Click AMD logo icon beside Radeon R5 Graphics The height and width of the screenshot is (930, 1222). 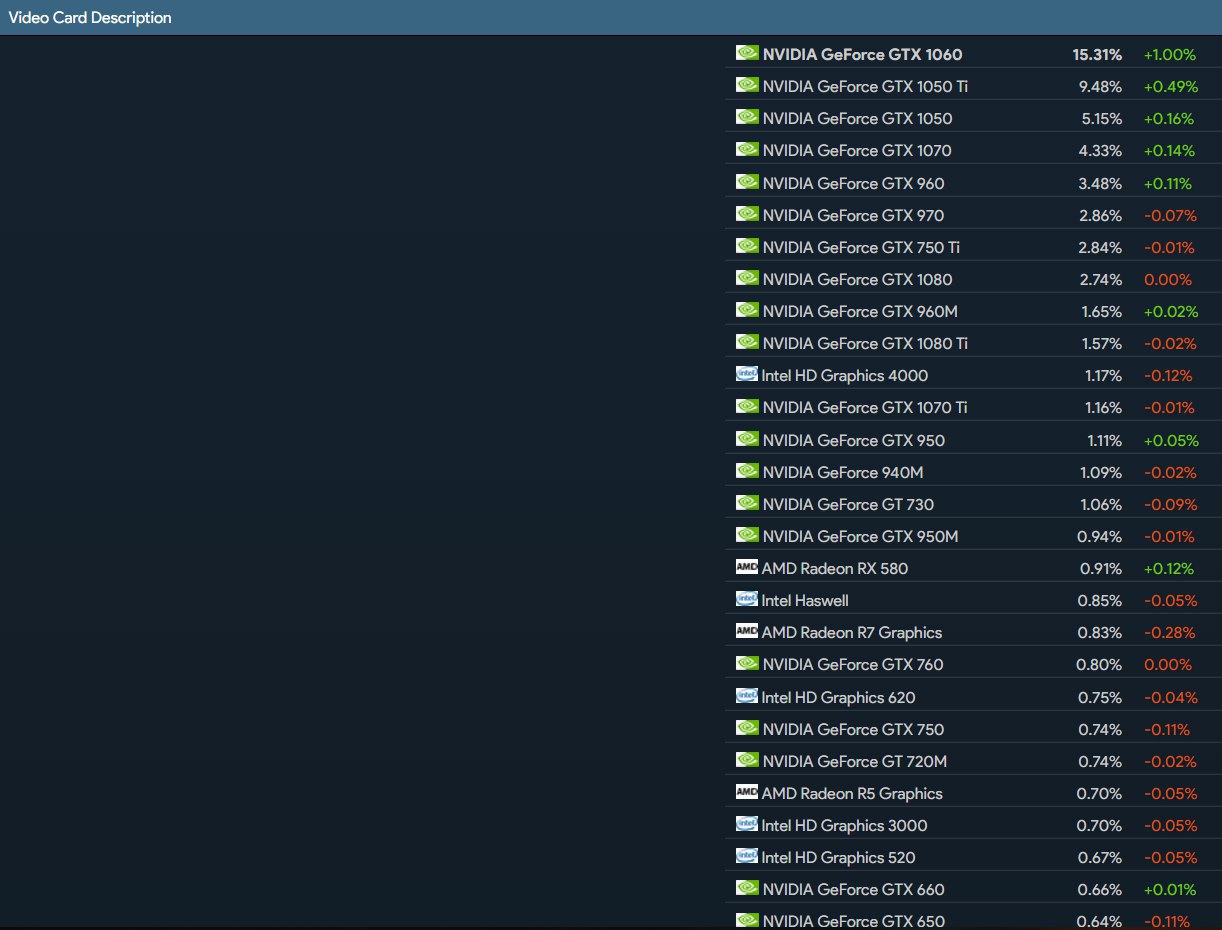click(x=746, y=792)
